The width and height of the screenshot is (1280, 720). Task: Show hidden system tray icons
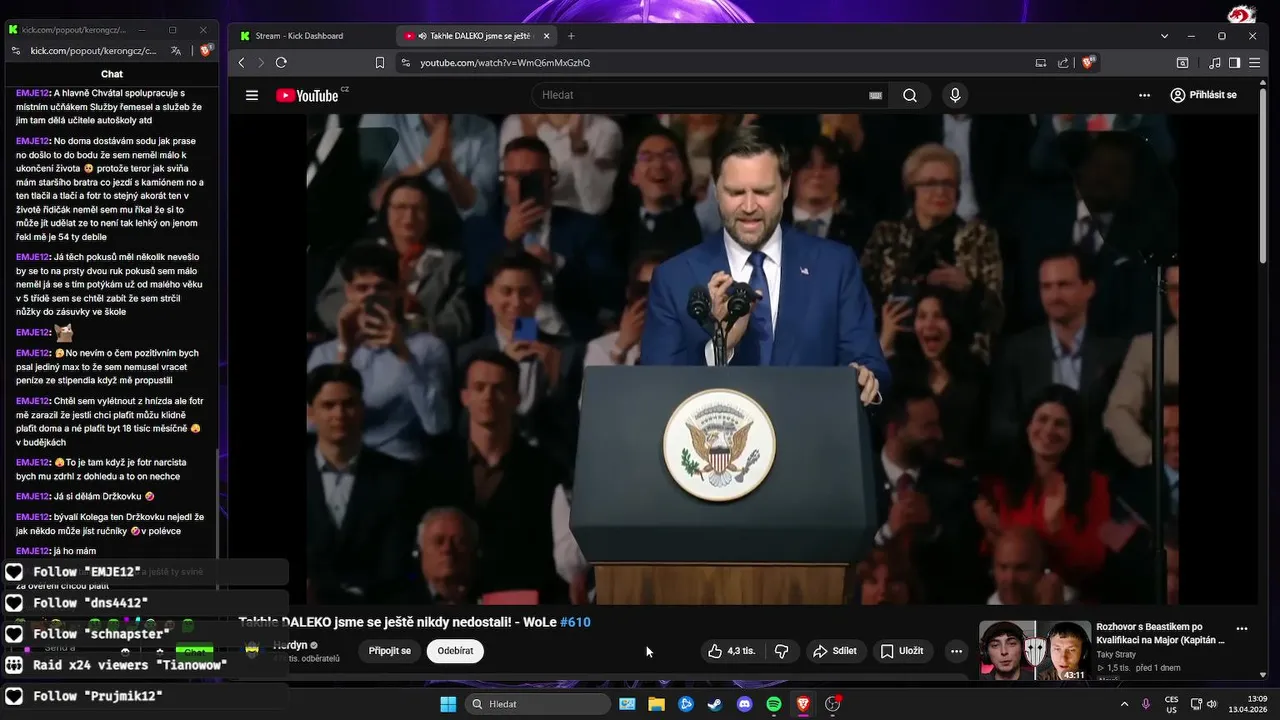[x=1124, y=704]
